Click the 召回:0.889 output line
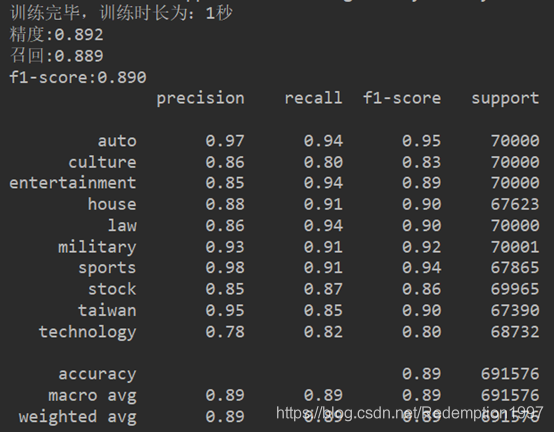554x432 pixels. [57, 56]
